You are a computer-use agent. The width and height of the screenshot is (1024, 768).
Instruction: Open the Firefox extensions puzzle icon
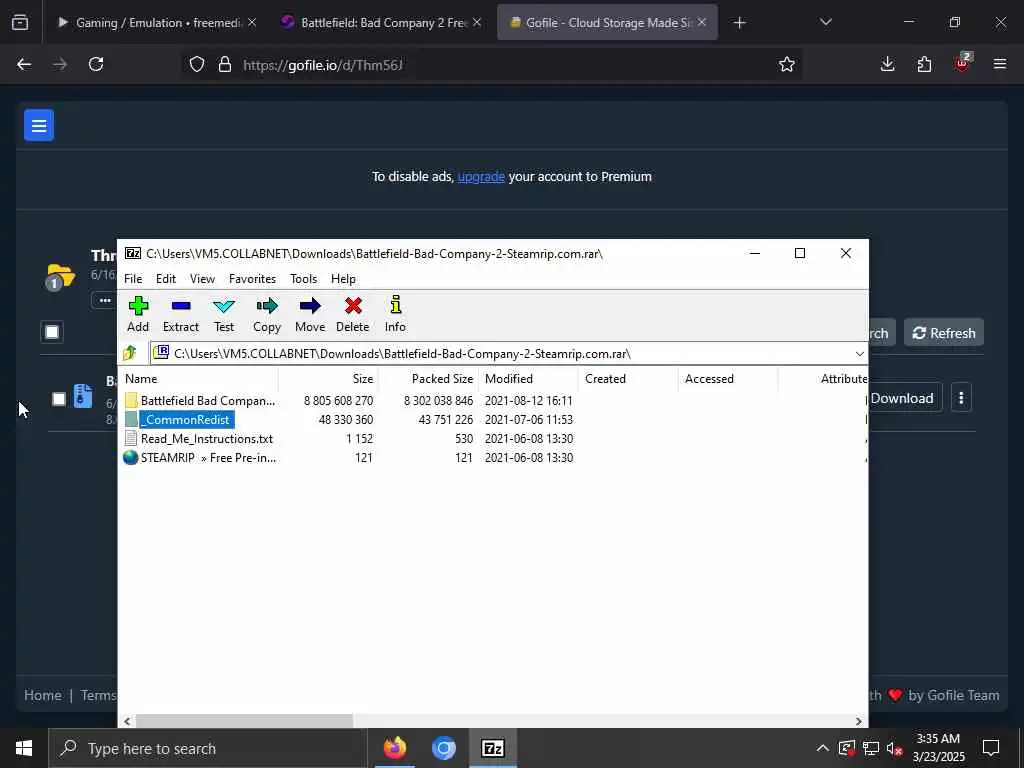click(924, 64)
